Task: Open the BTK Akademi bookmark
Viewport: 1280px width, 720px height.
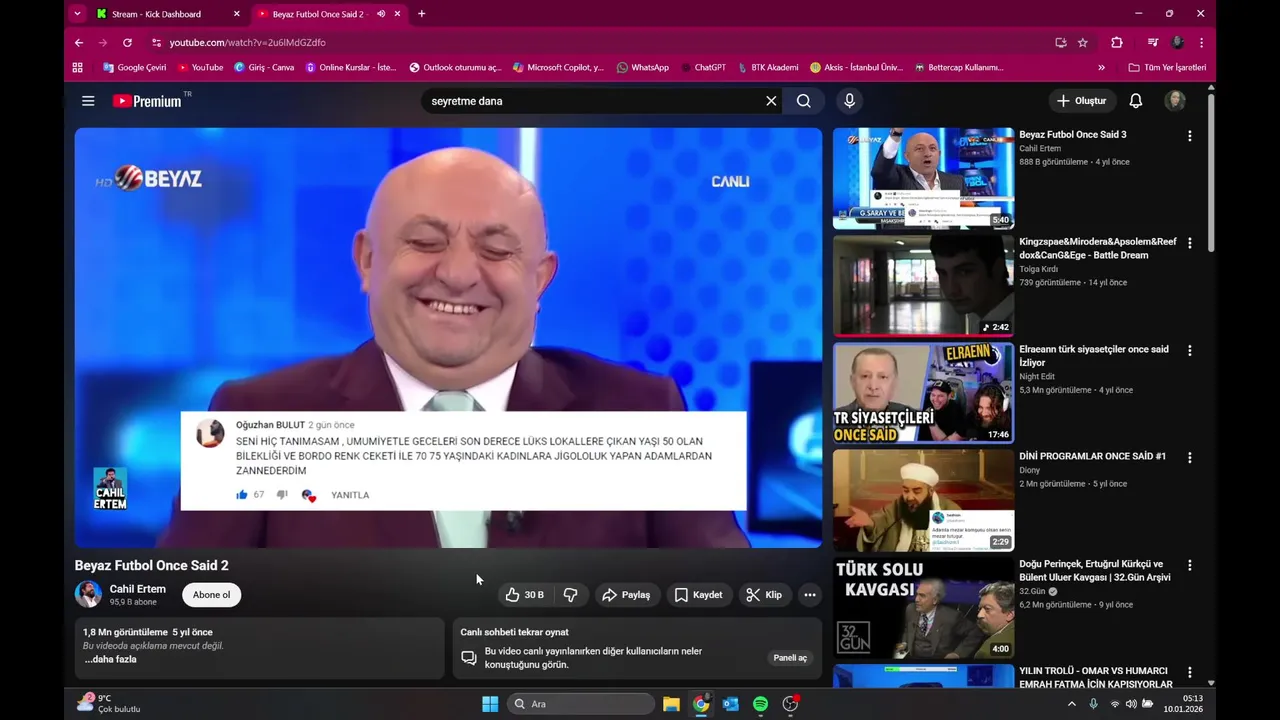Action: (768, 68)
